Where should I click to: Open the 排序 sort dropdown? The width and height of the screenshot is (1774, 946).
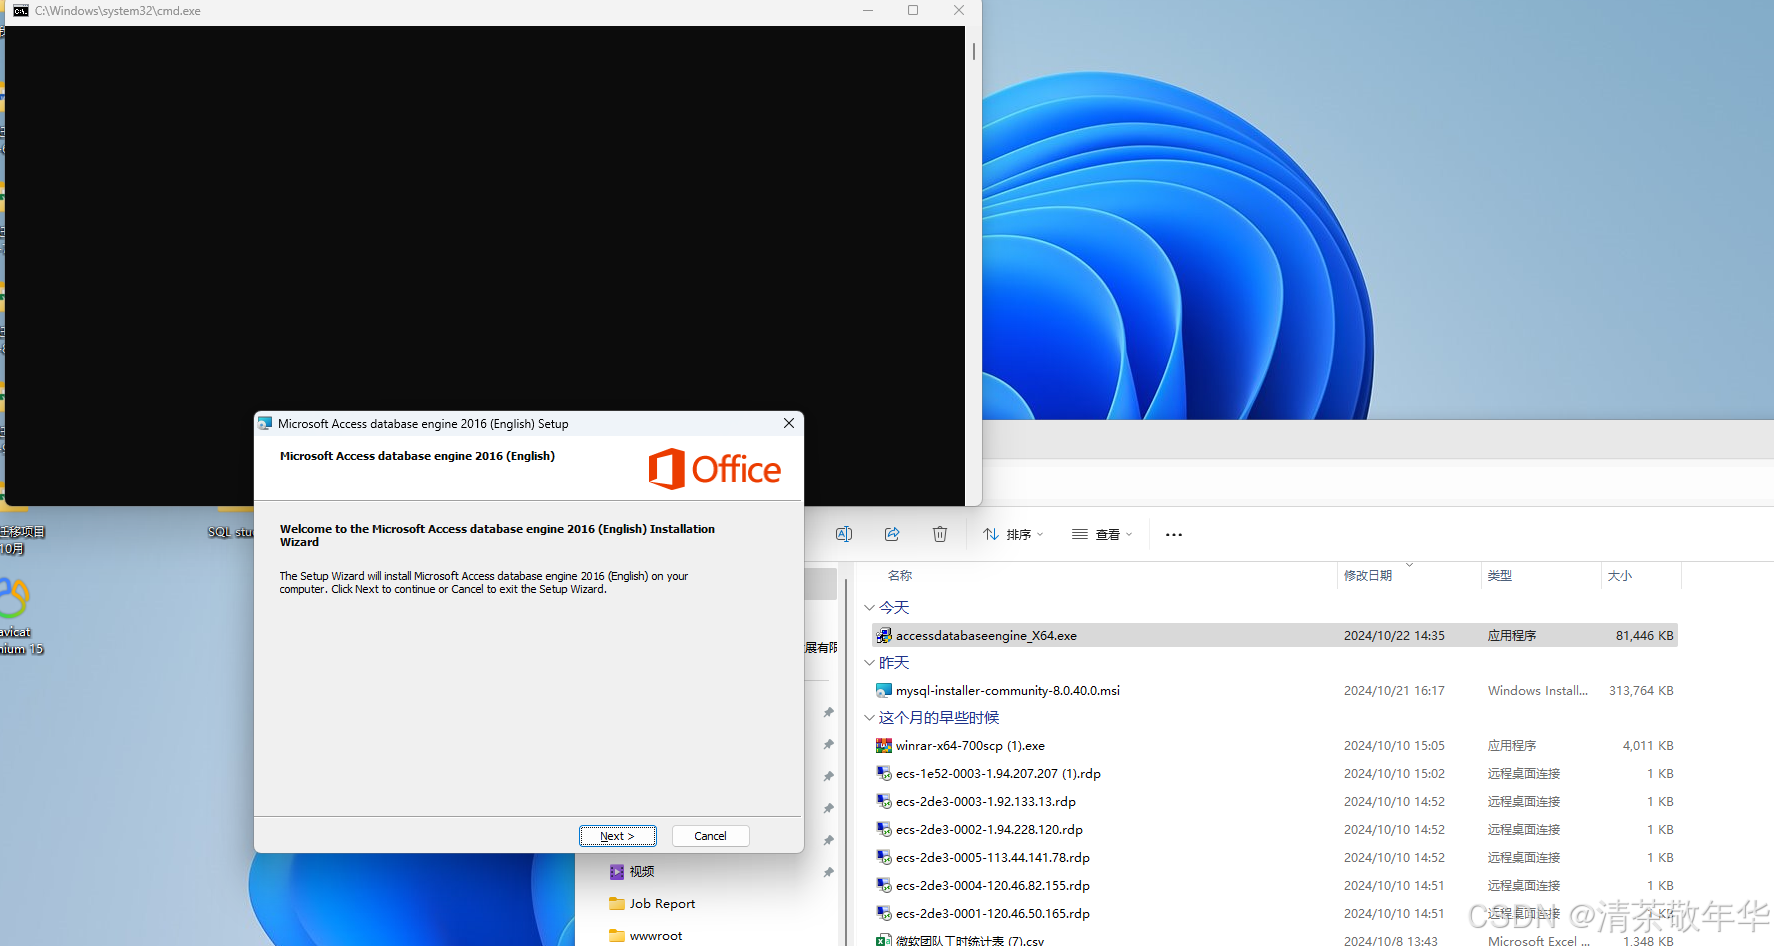point(1013,534)
